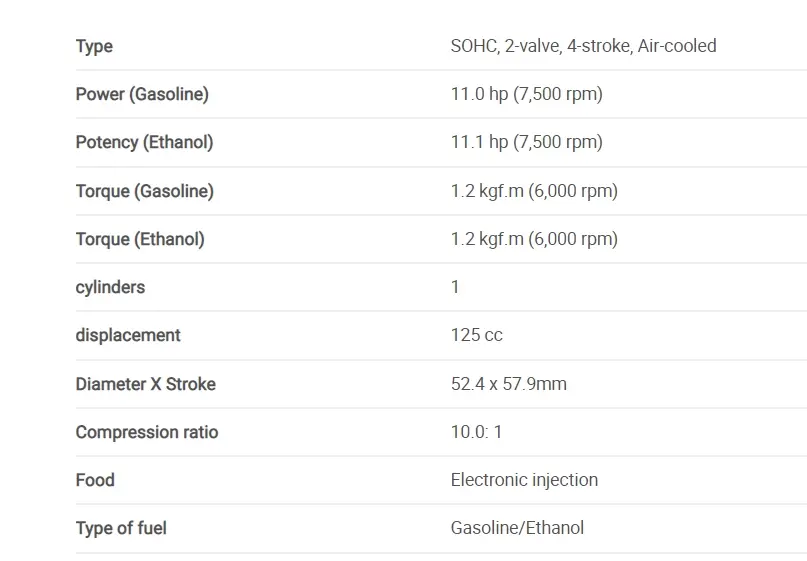Click the '11.0 hp (7,500 rpm)' value
The width and height of the screenshot is (807, 561).
pos(527,94)
